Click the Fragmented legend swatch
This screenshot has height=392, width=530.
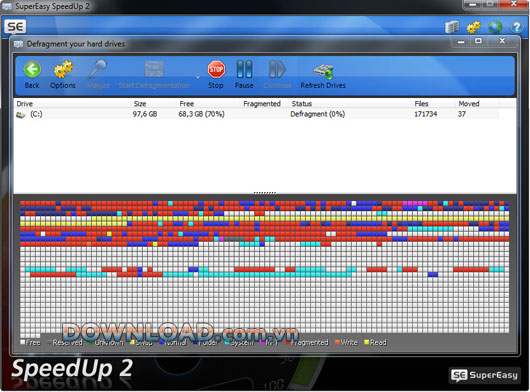click(x=288, y=343)
